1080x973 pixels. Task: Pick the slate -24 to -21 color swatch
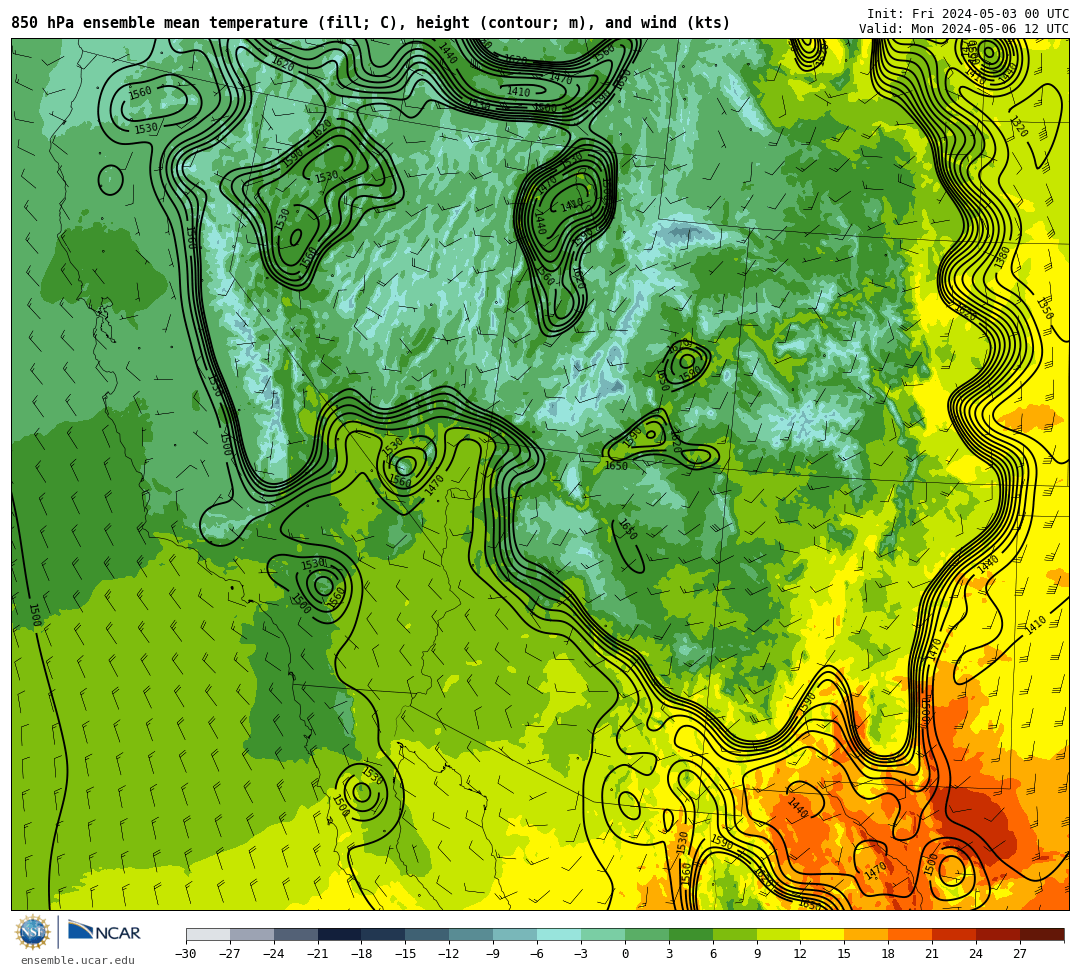pyautogui.click(x=296, y=934)
